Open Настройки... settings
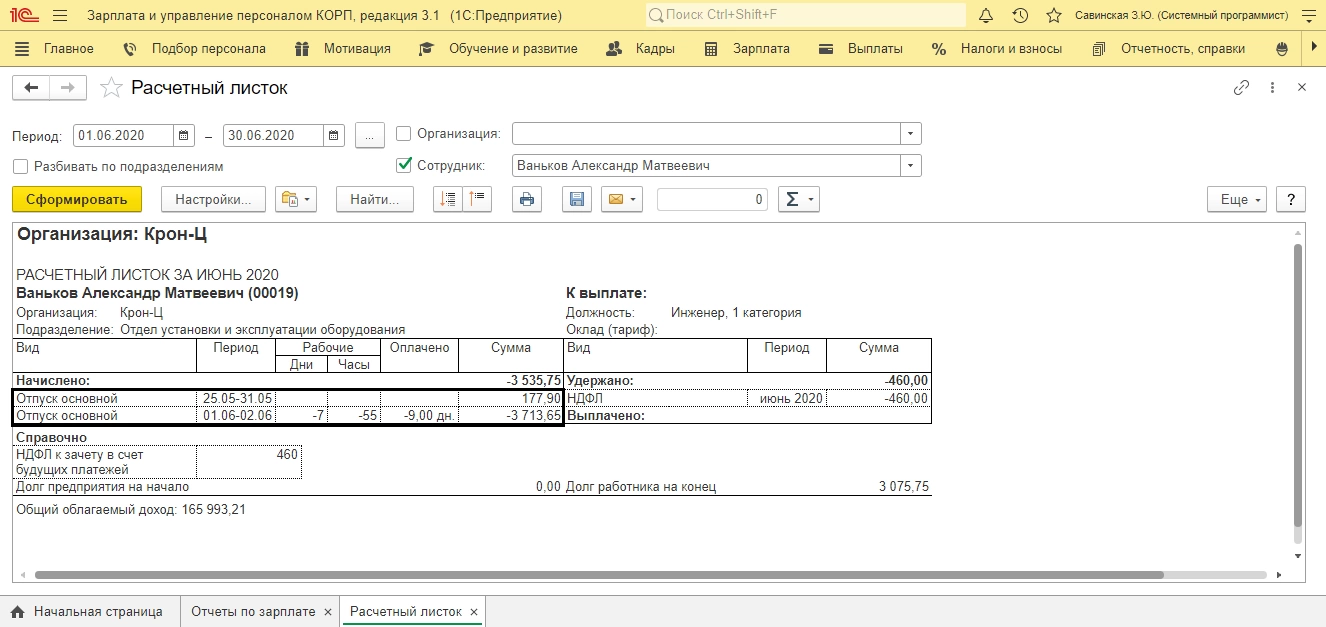The width and height of the screenshot is (1326, 627). (x=213, y=200)
